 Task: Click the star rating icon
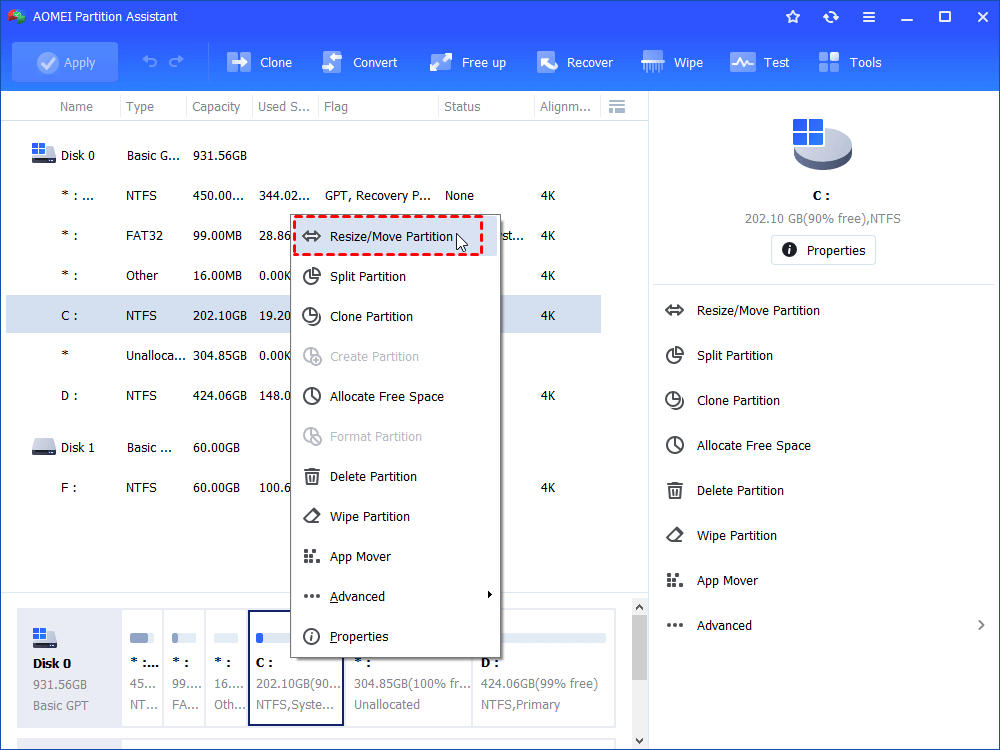793,16
